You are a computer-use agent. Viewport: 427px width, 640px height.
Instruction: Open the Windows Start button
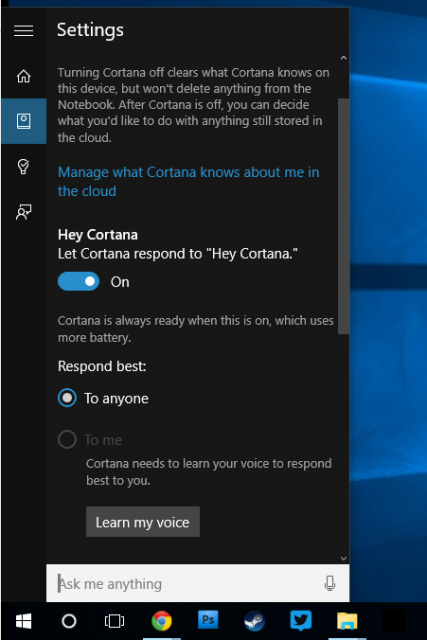(x=24, y=621)
